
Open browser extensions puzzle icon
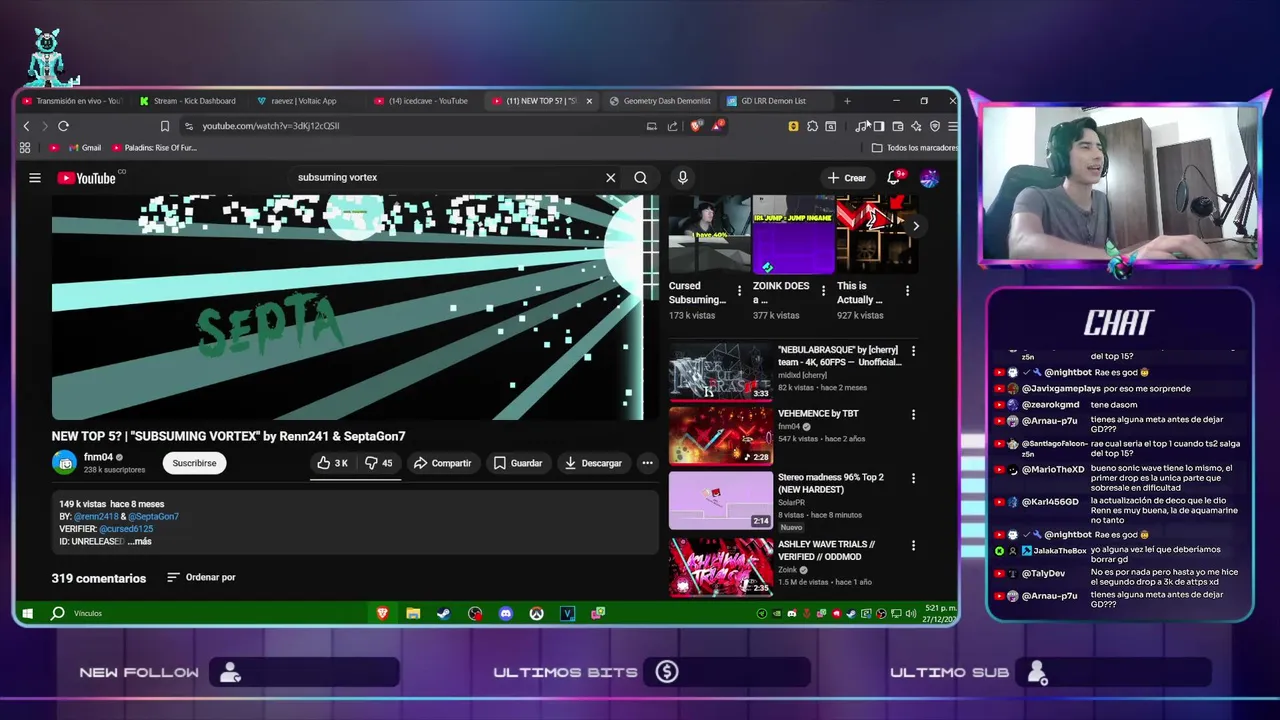[812, 126]
